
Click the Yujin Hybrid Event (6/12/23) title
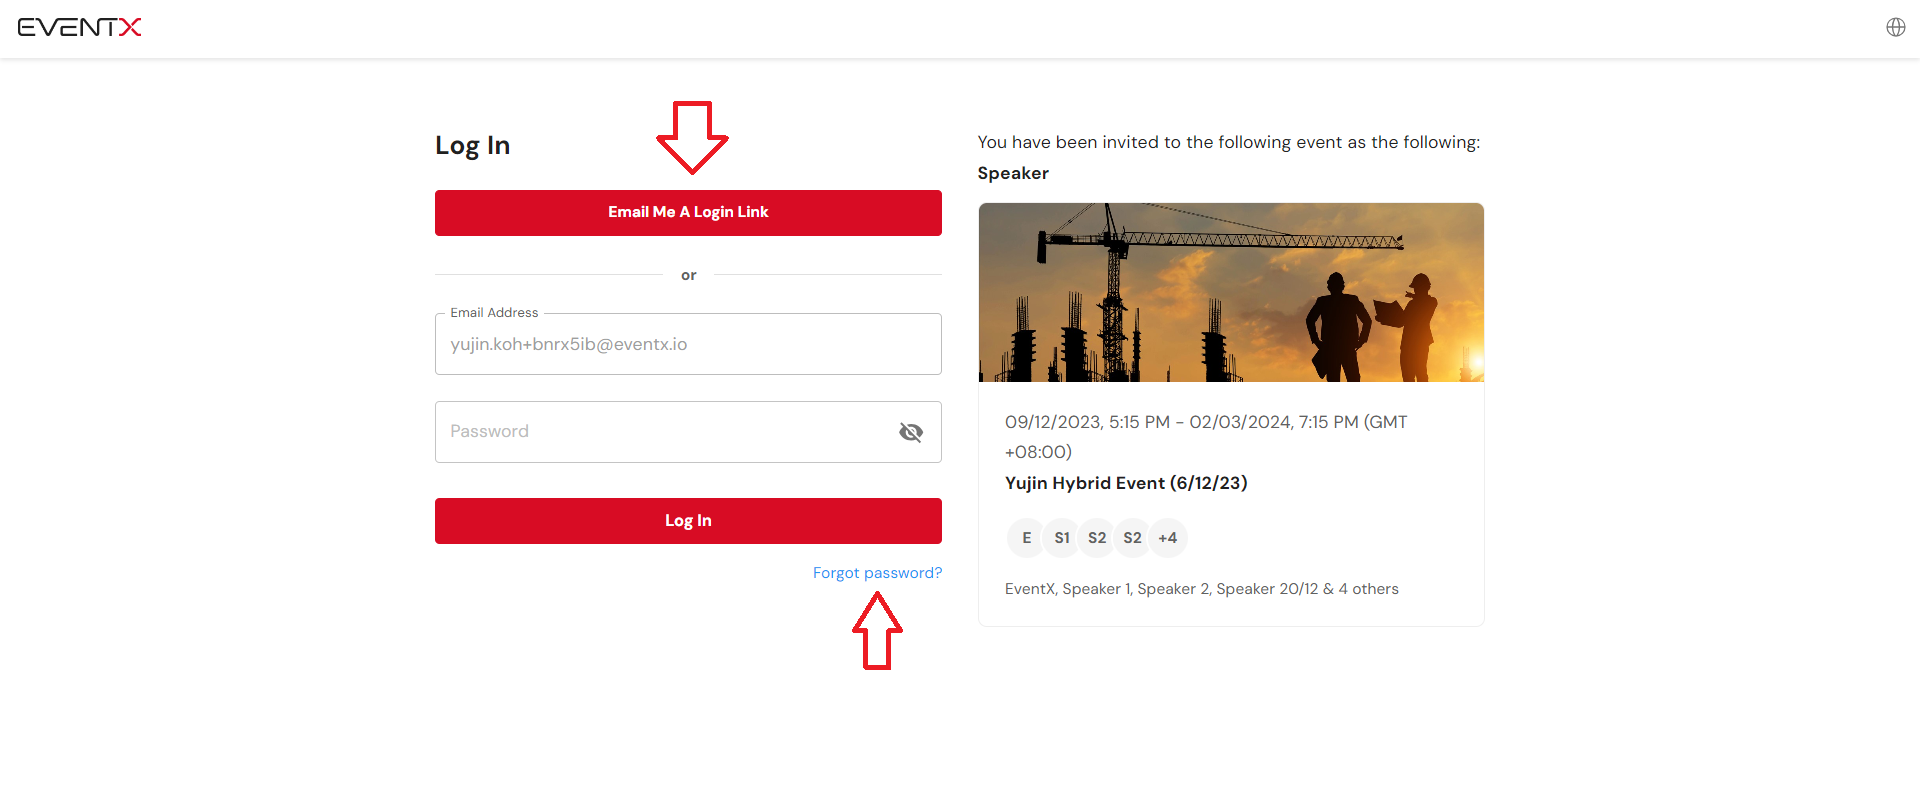1126,483
